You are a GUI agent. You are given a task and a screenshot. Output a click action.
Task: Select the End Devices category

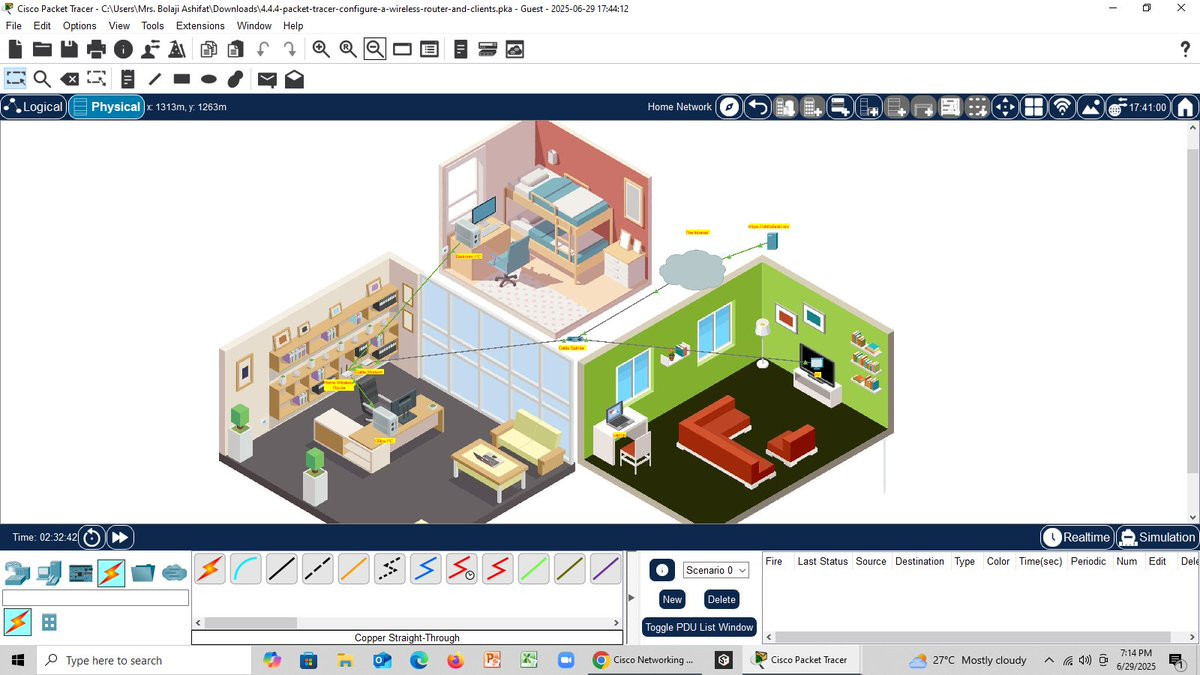click(x=49, y=573)
